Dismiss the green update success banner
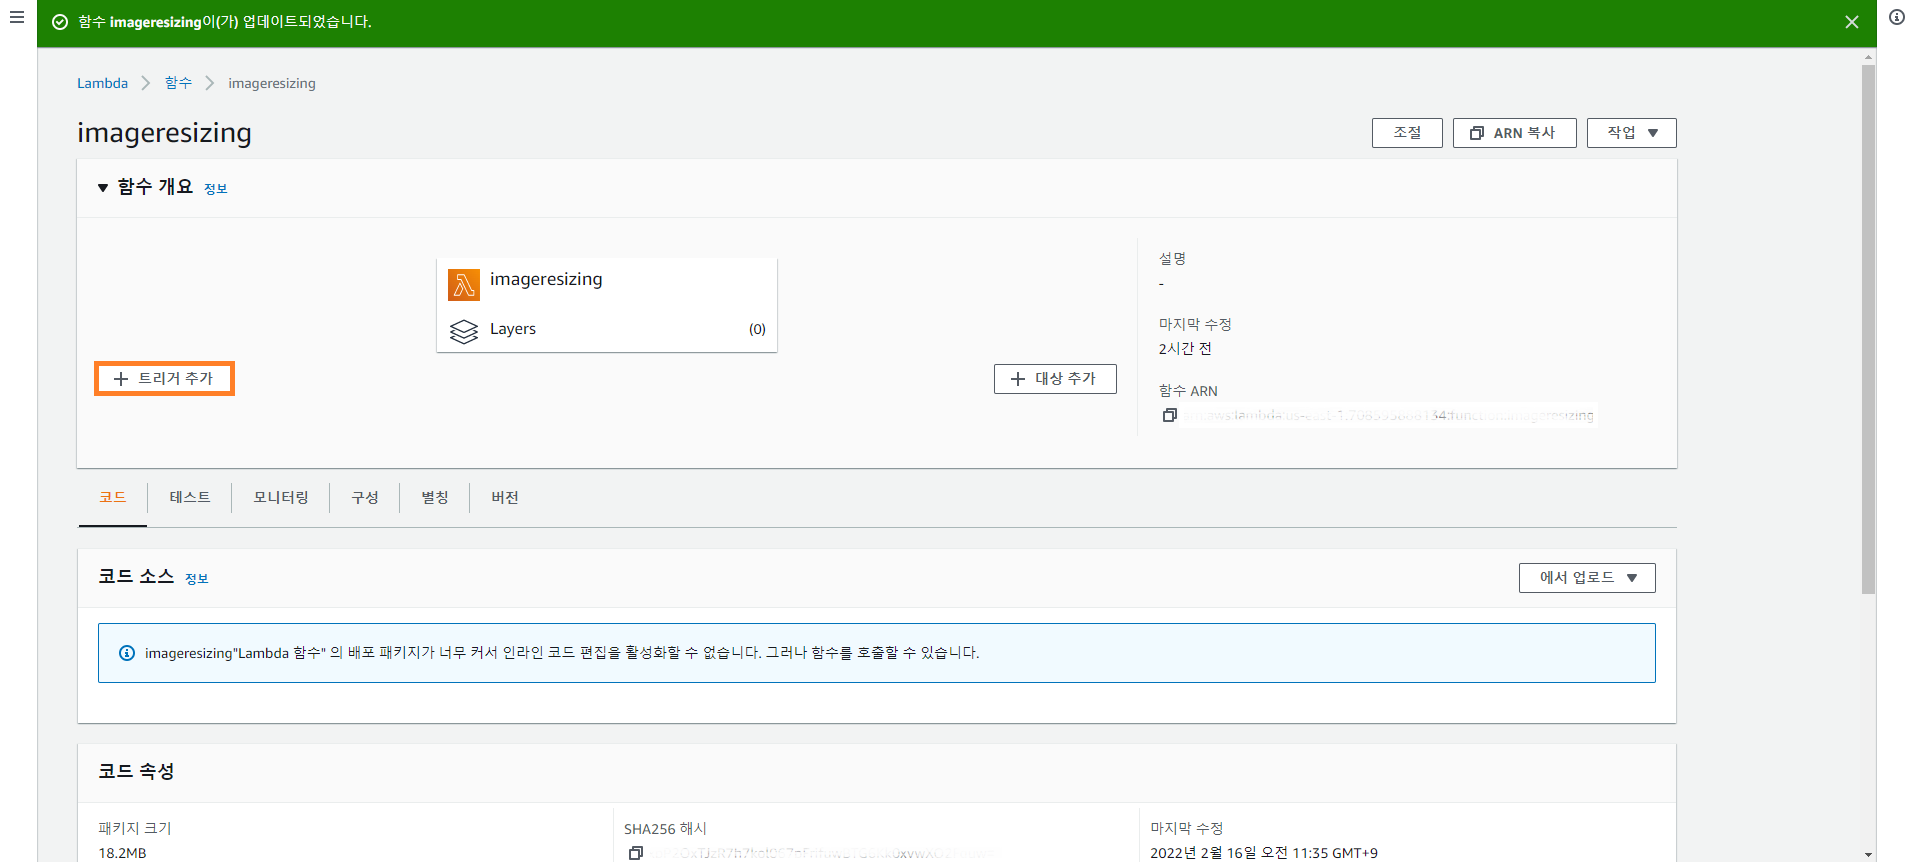Screen dimensions: 1913x862 1851,22
